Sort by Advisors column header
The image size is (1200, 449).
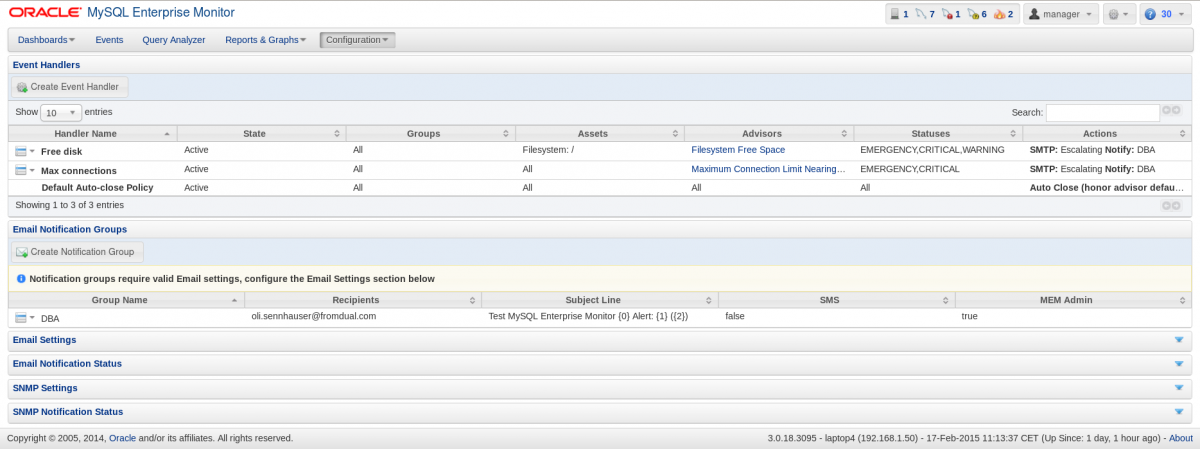point(769,133)
